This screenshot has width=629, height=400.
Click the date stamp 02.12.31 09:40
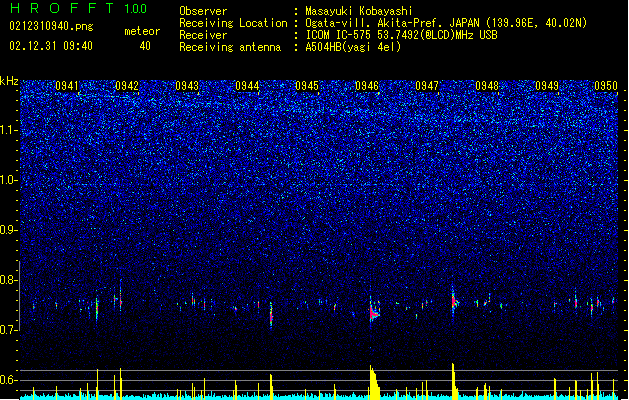[51, 46]
